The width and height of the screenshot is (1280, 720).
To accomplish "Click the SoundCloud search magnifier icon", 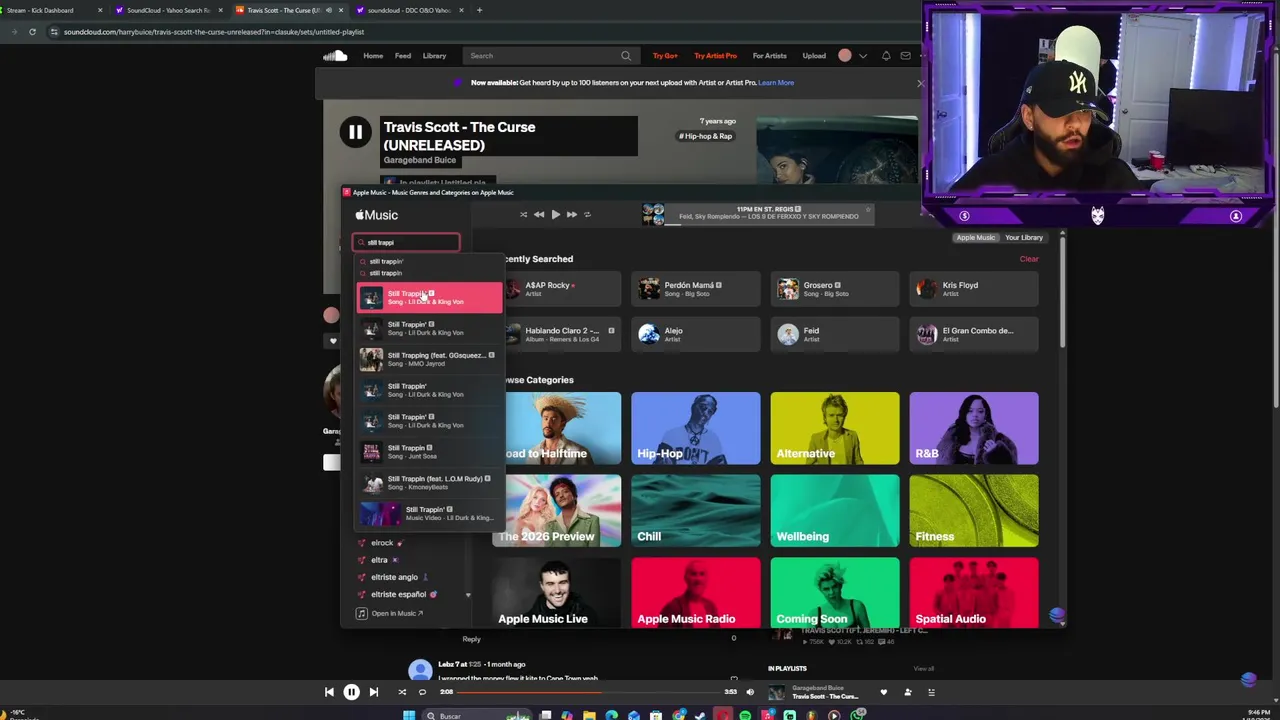I will click(x=626, y=56).
